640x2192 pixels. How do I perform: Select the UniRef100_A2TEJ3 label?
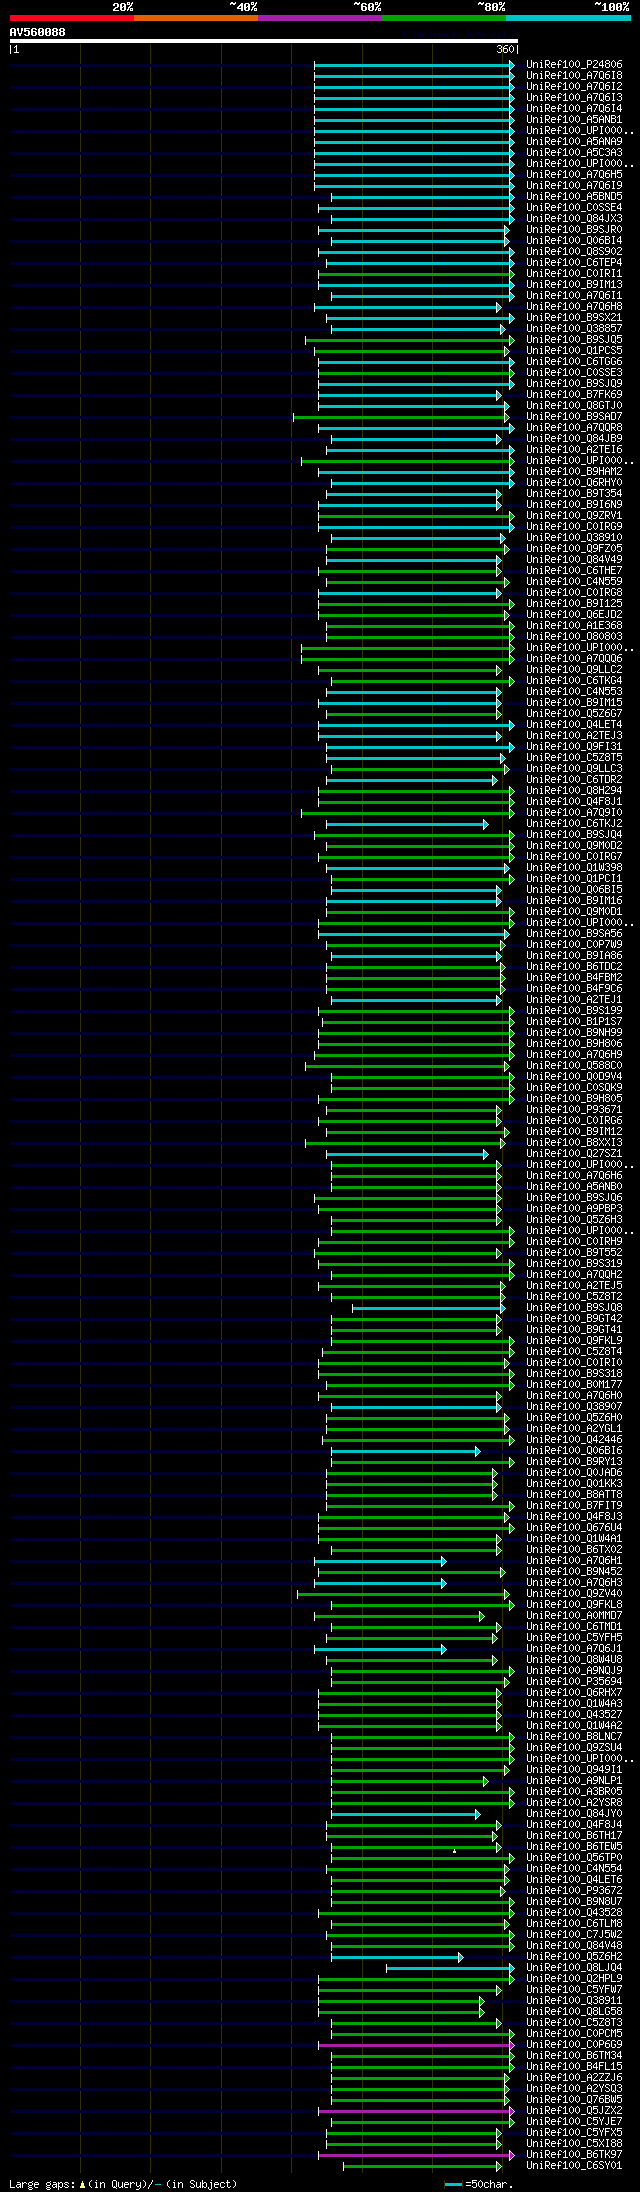(x=574, y=736)
